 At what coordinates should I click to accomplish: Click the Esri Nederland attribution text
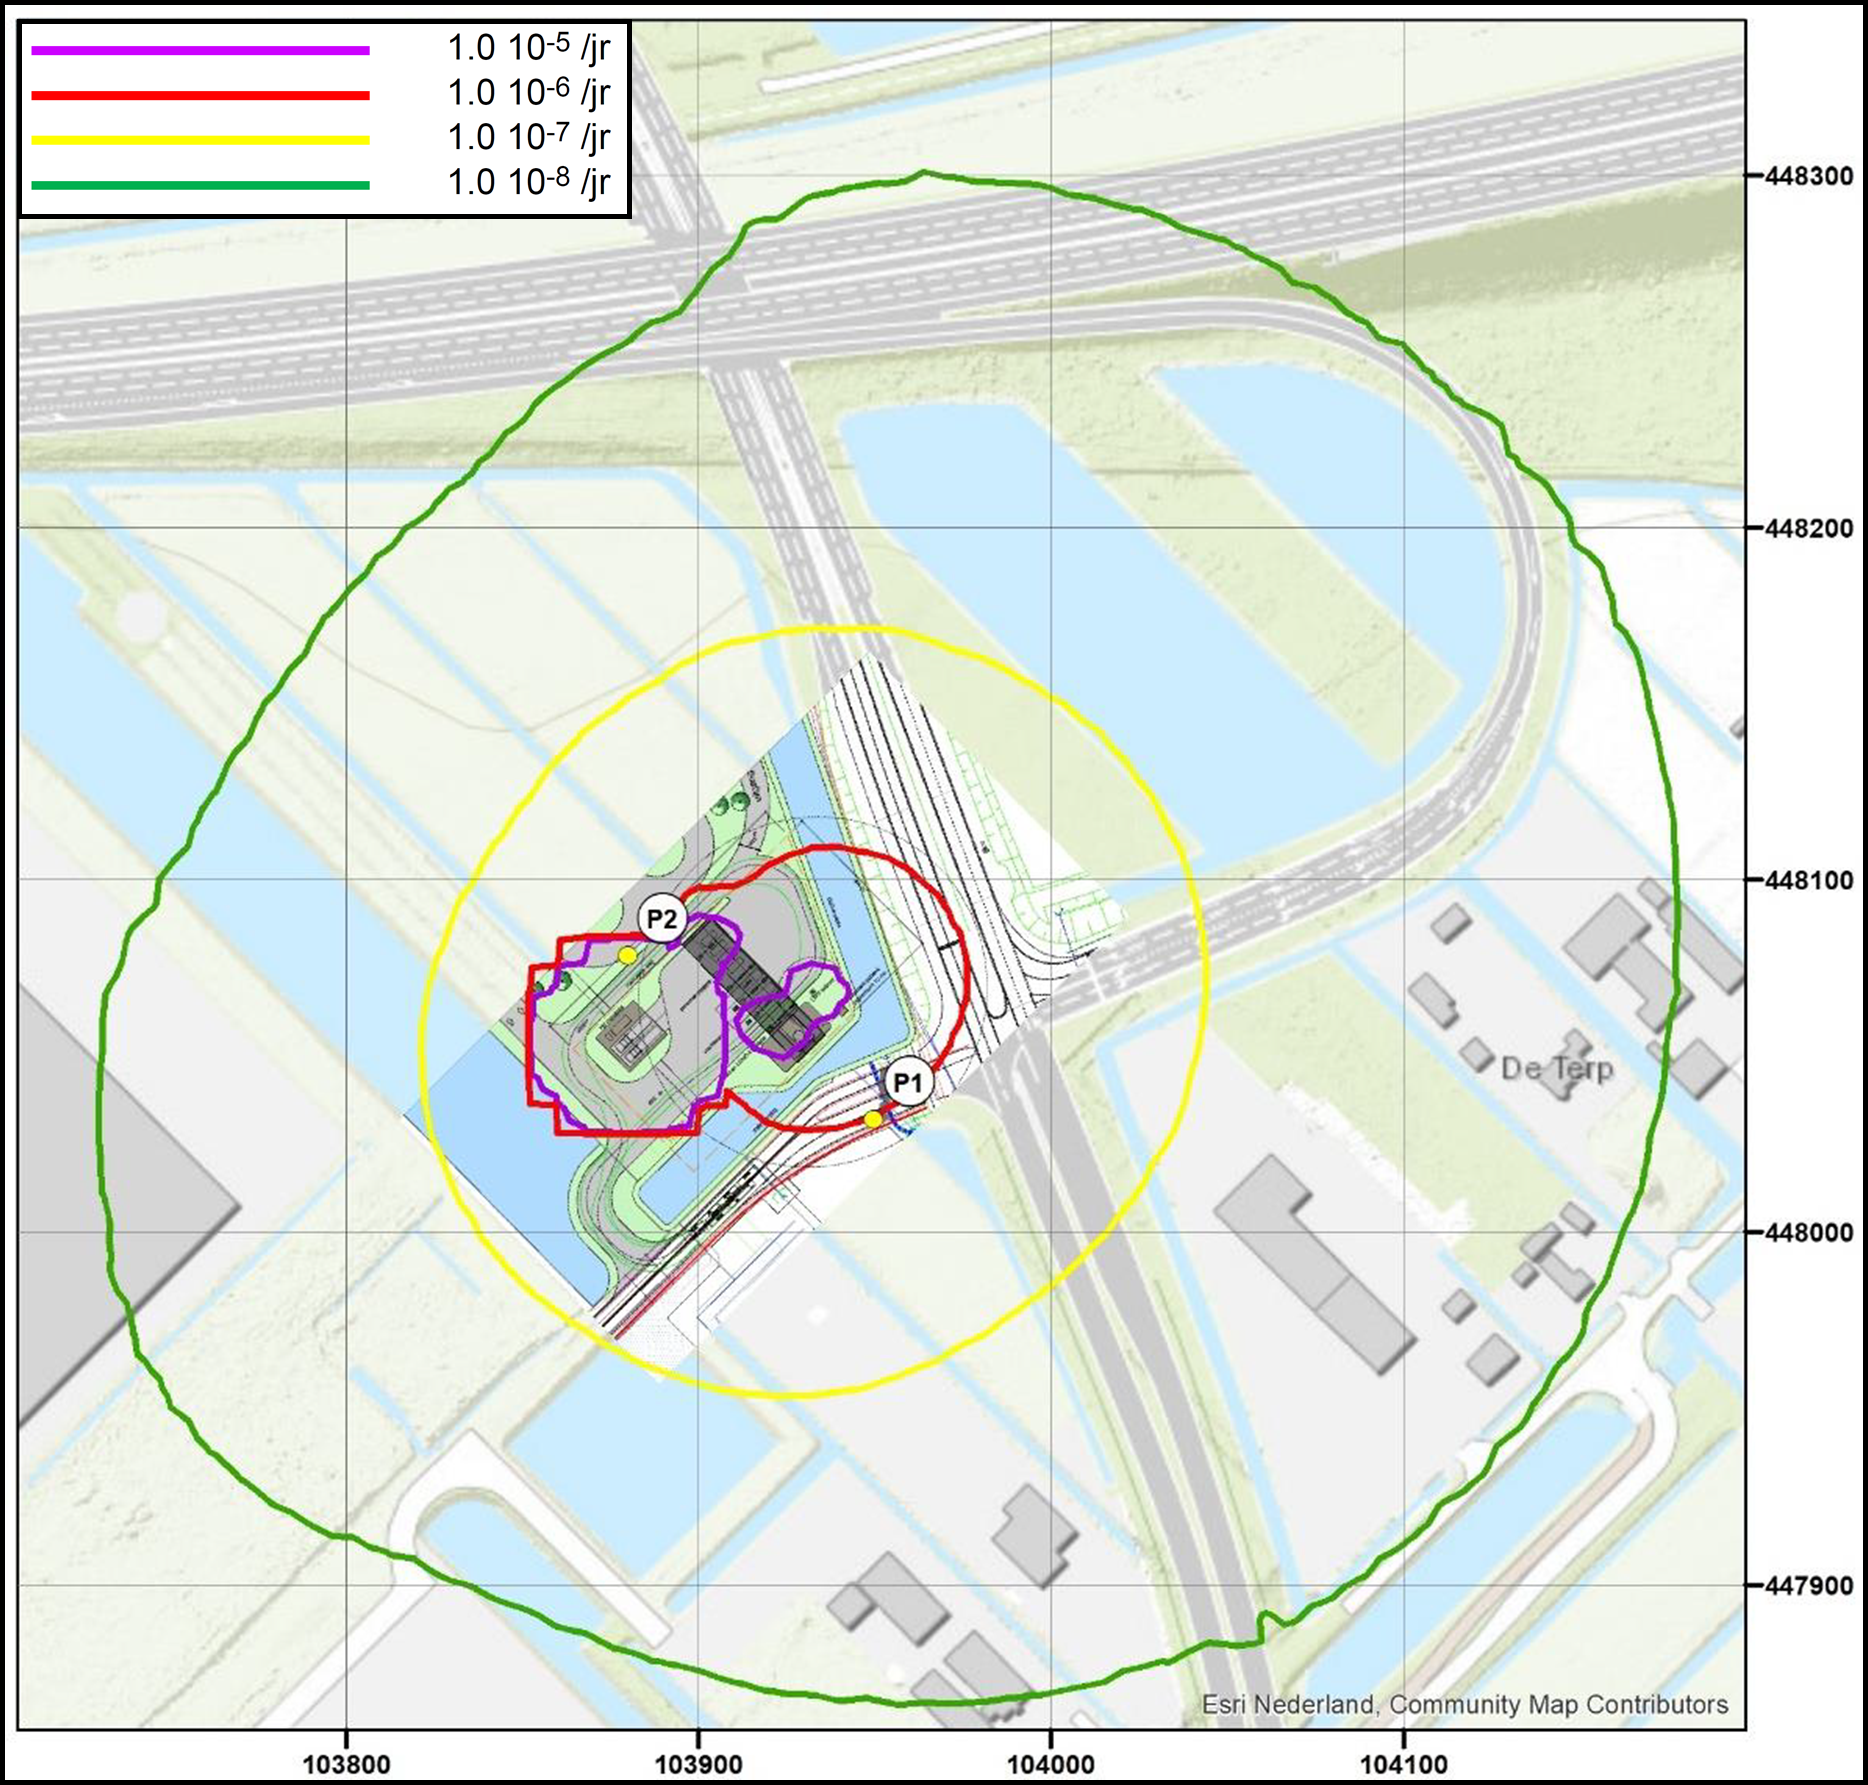point(1464,1704)
